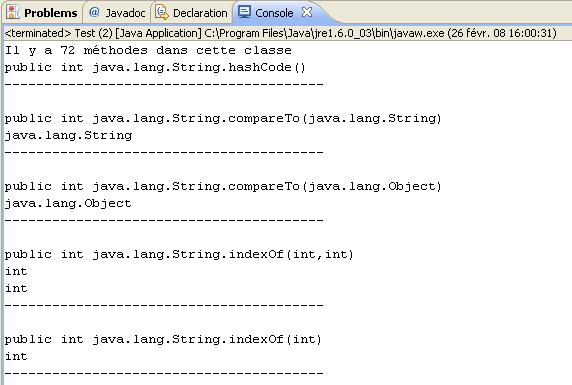
Task: Click the Javadoc @ icon
Action: point(94,12)
